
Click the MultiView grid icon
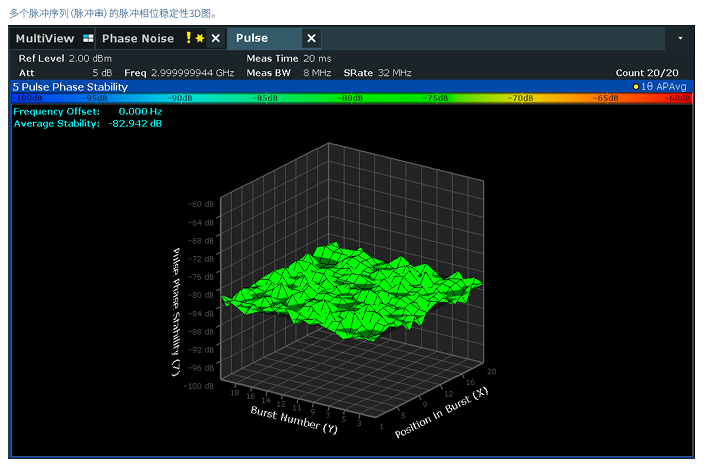tap(88, 38)
